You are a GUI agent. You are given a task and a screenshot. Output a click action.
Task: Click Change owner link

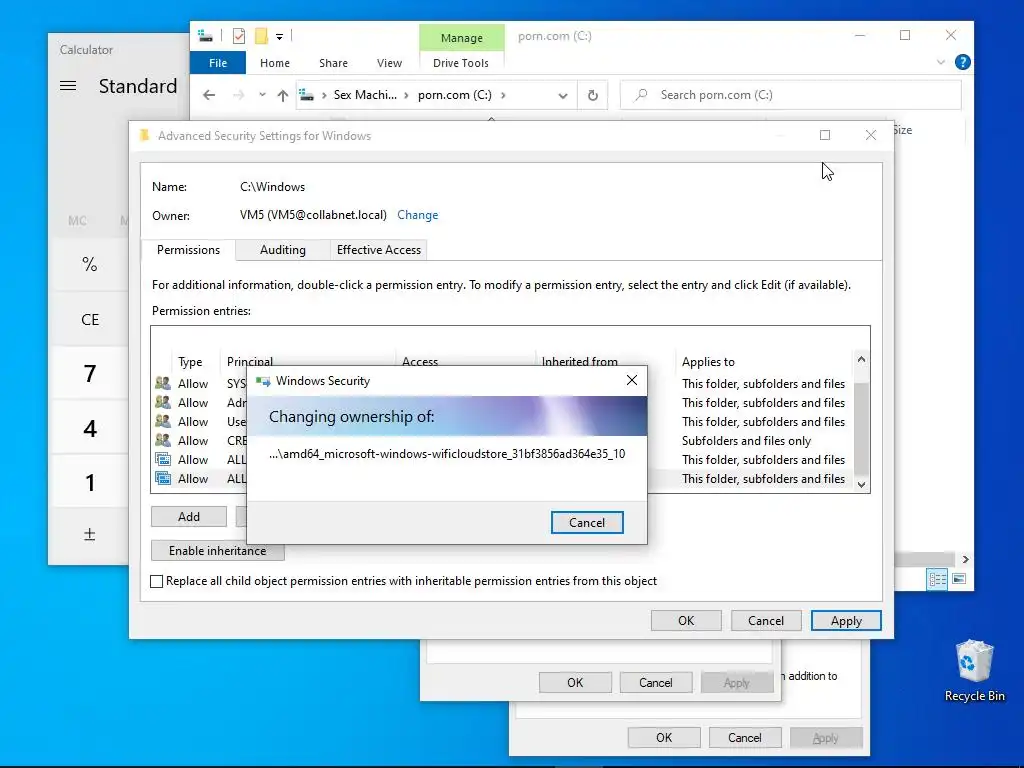[417, 215]
